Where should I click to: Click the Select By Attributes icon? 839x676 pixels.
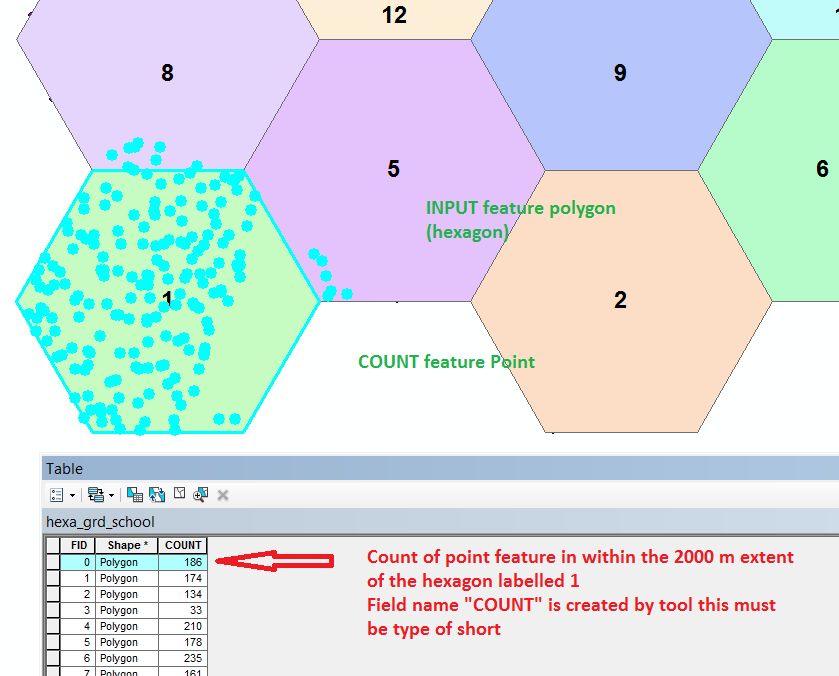click(x=135, y=495)
